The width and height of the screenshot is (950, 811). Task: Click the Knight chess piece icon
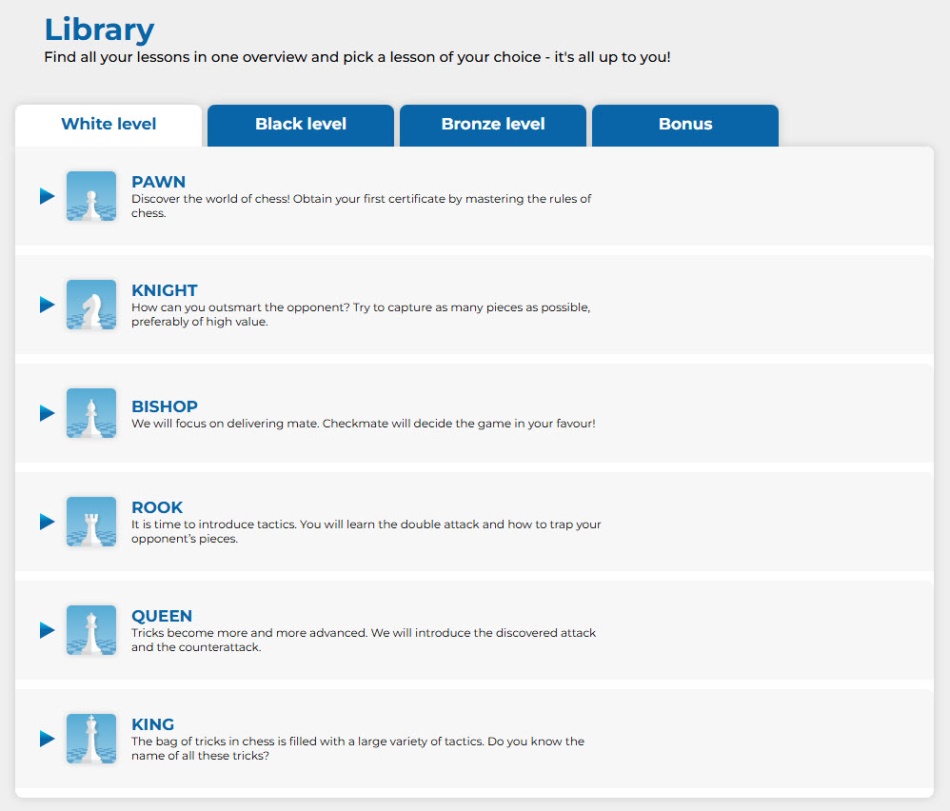click(x=91, y=304)
